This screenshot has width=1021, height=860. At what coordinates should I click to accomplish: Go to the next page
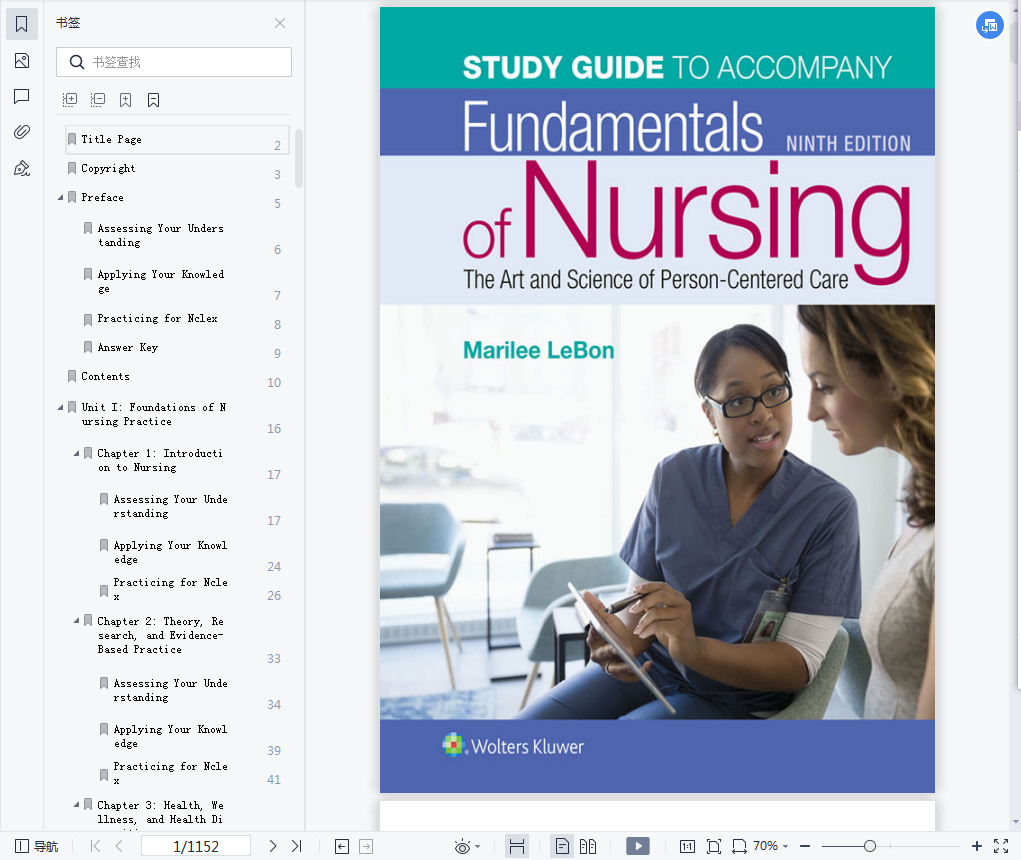273,846
